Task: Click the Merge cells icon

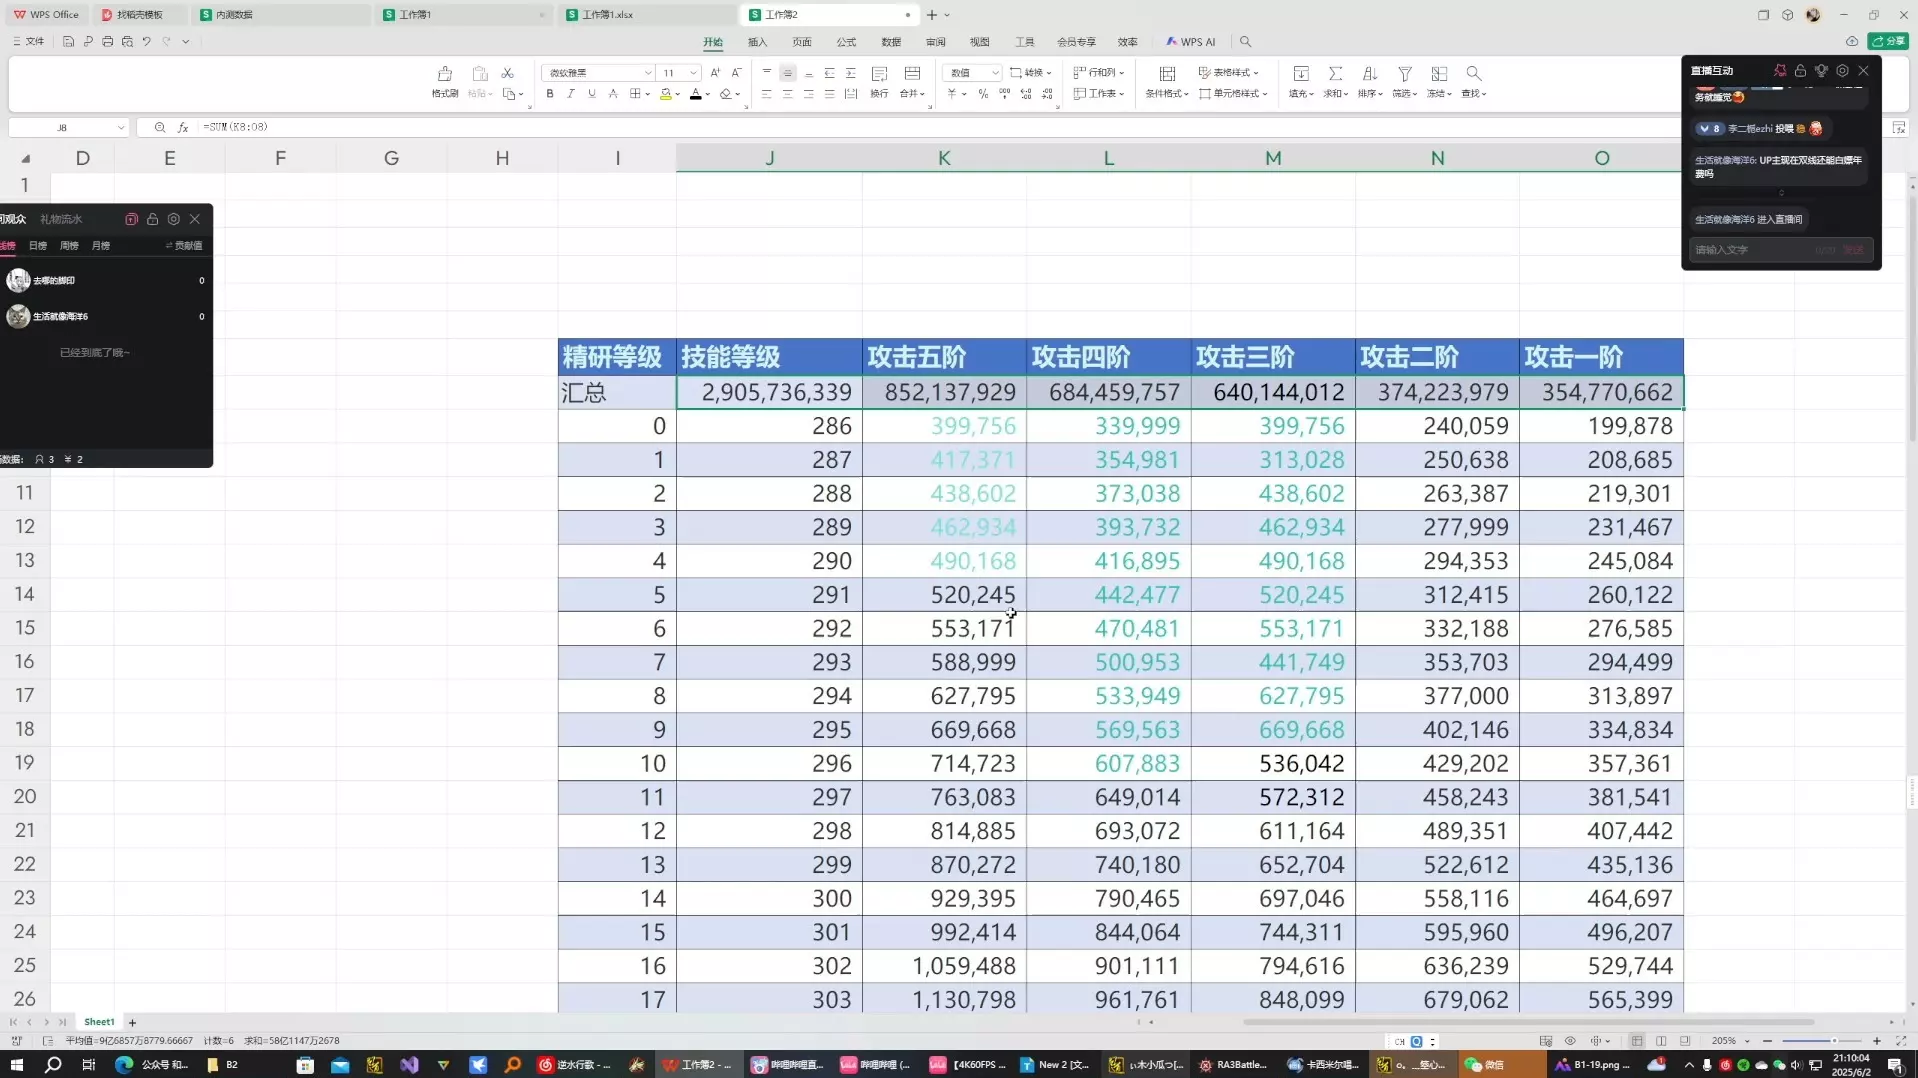Action: 912,74
